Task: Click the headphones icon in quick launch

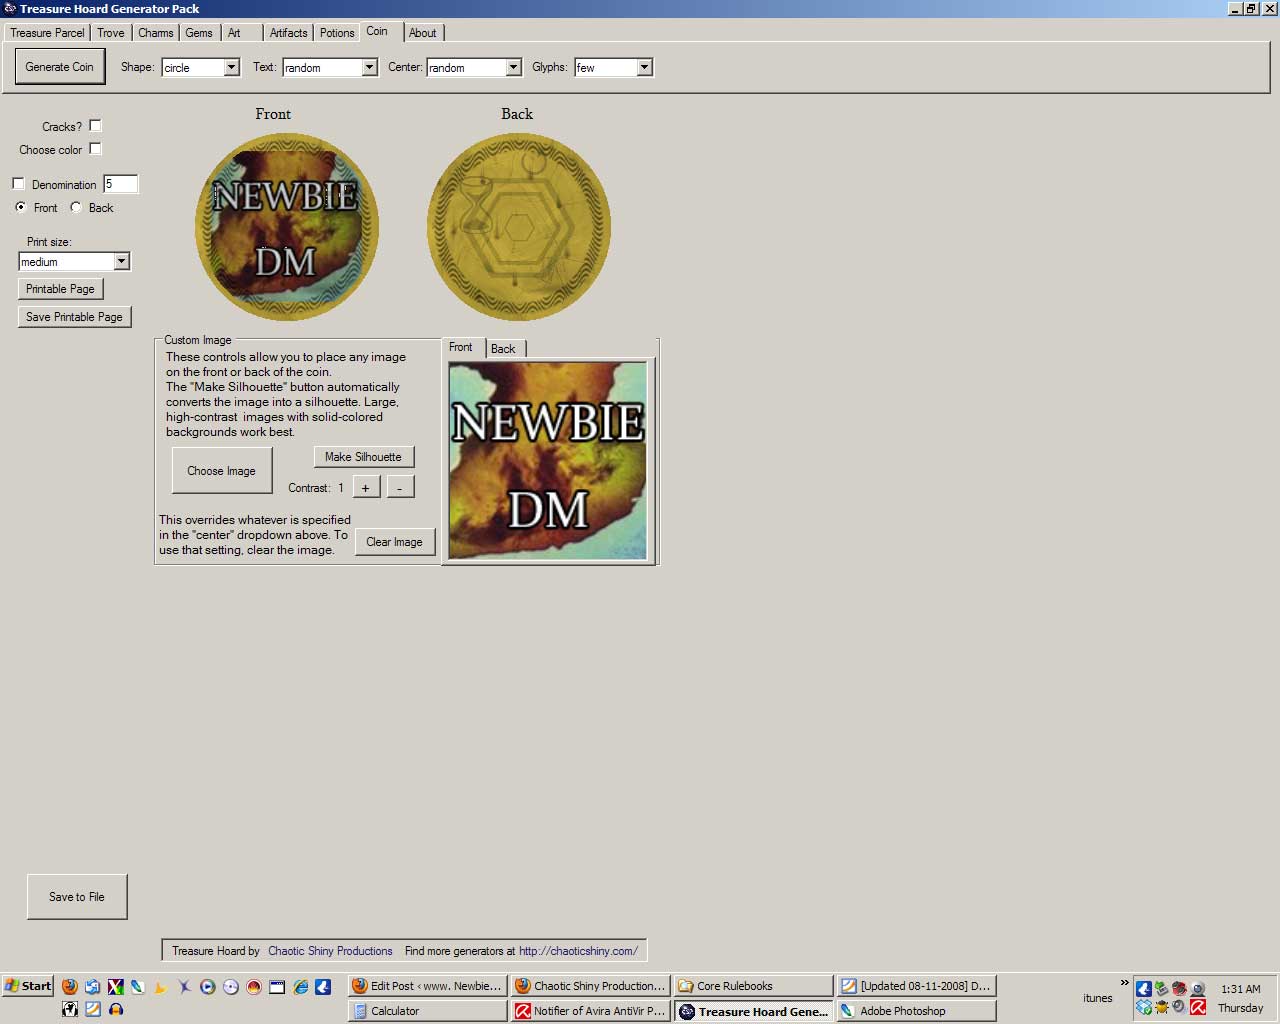Action: 116,1009
